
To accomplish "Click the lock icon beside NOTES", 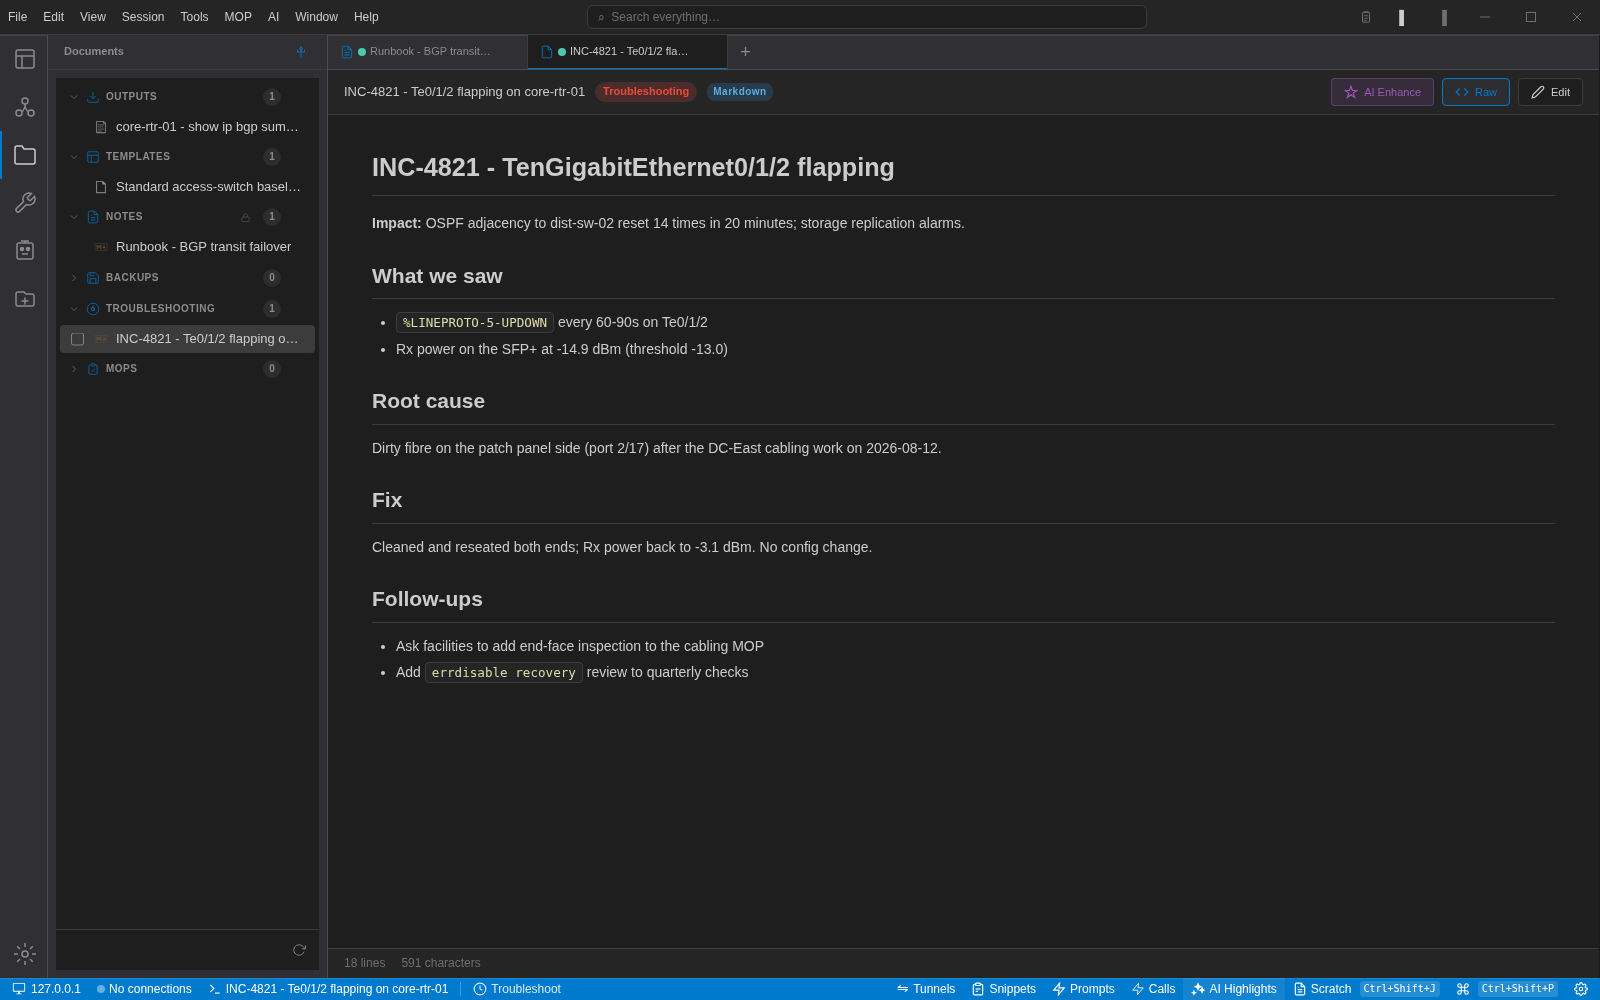I will pos(245,217).
